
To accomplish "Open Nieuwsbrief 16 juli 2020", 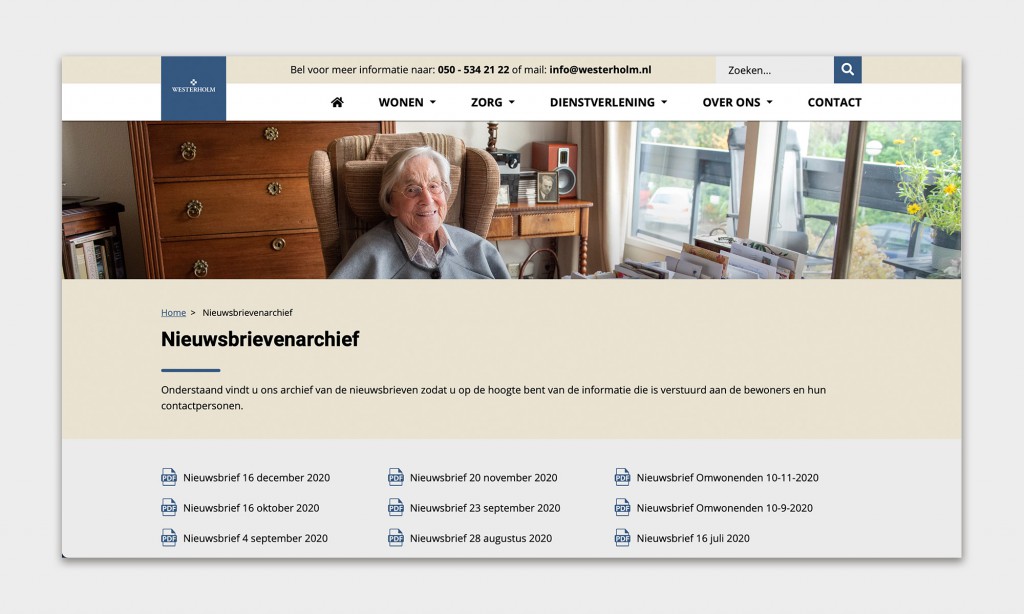I will (694, 538).
